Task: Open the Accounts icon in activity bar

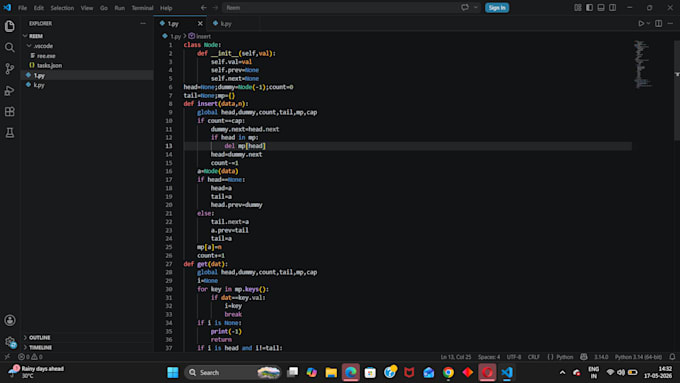Action: [x=10, y=321]
